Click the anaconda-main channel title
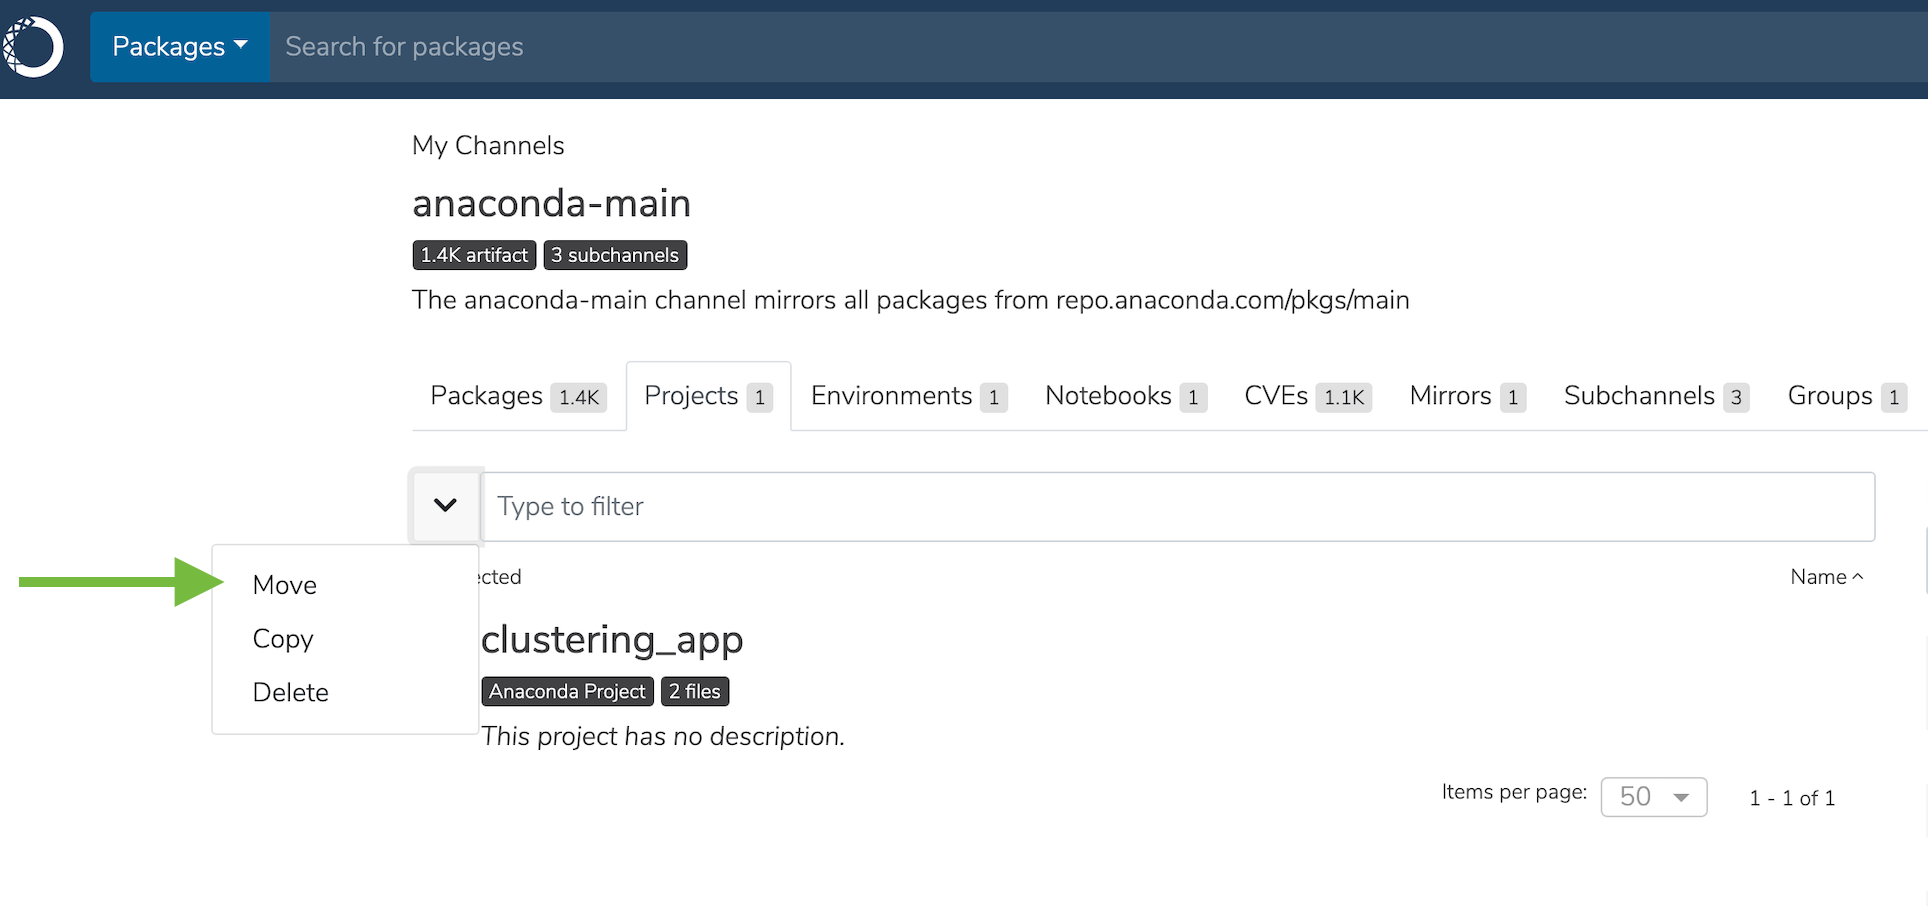 pos(551,203)
